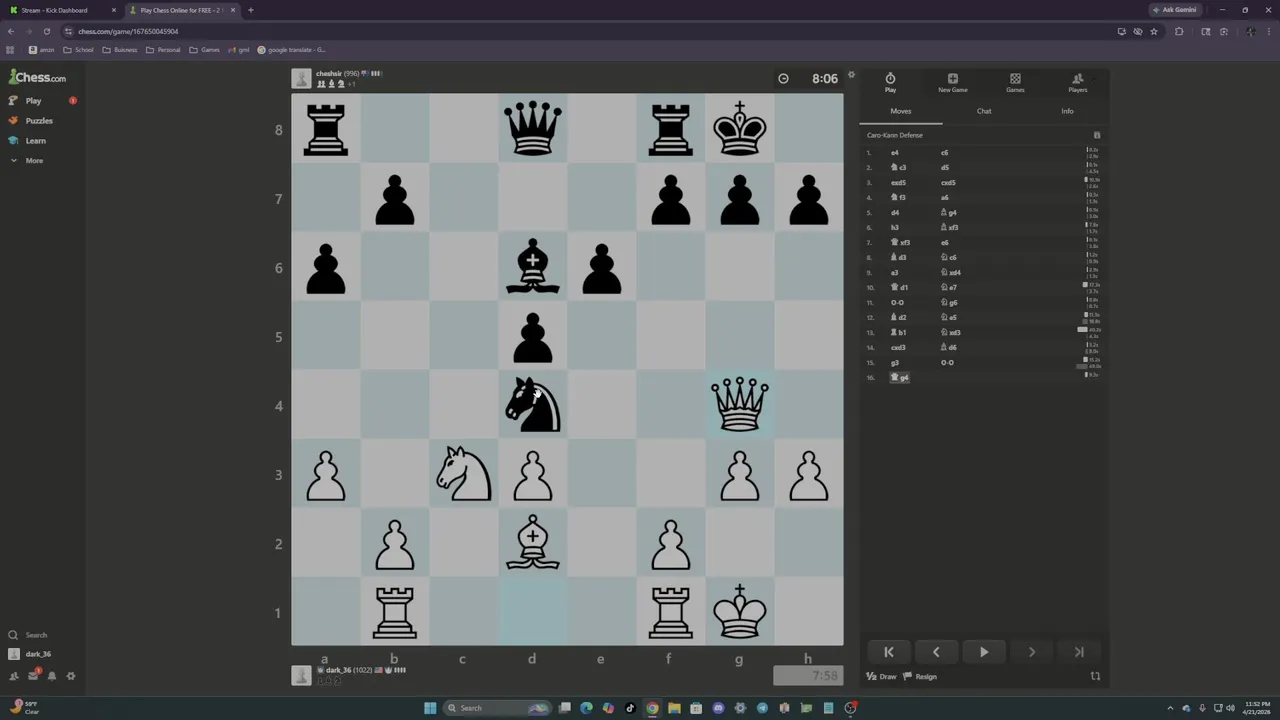The image size is (1280, 720).
Task: Click dark_36's avatar below the board
Action: pyautogui.click(x=301, y=675)
